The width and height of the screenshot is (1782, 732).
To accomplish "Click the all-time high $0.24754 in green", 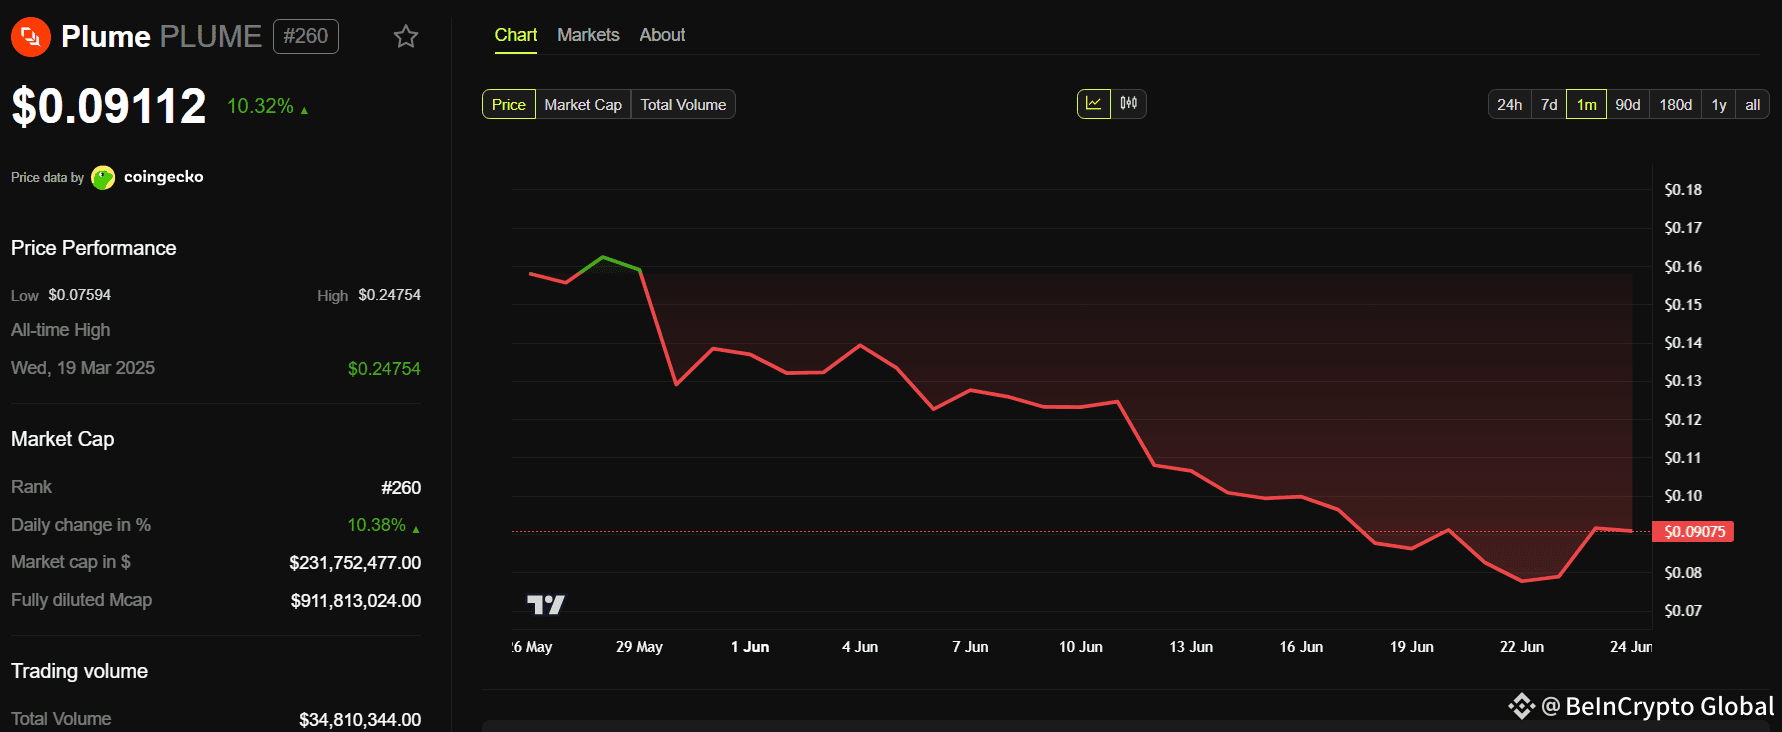I will coord(384,369).
